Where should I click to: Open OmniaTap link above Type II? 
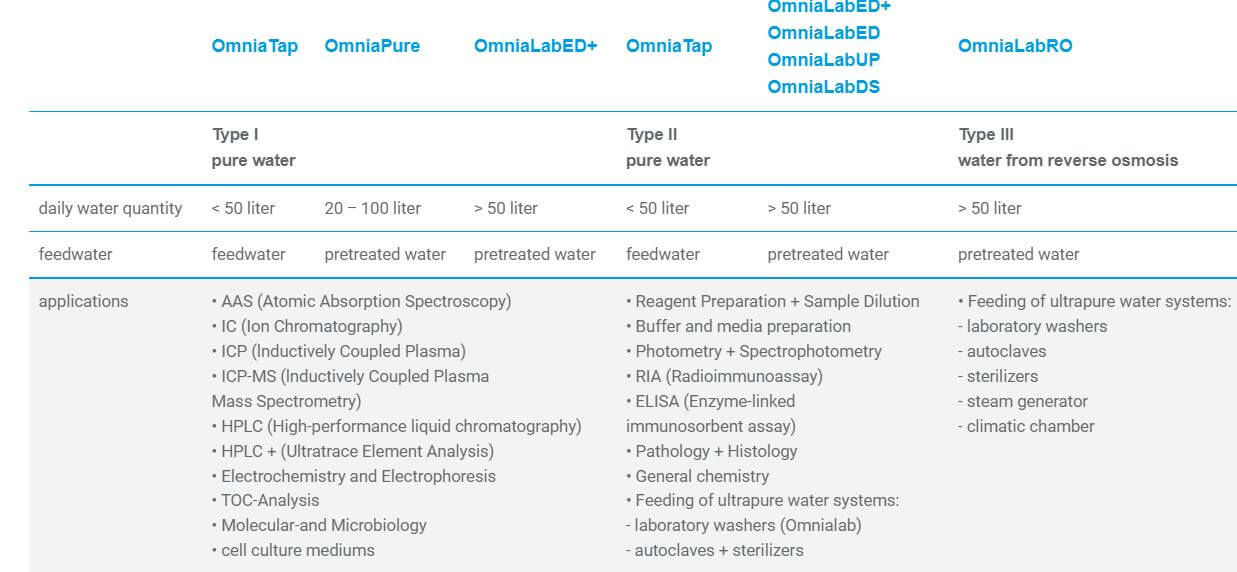pyautogui.click(x=668, y=46)
